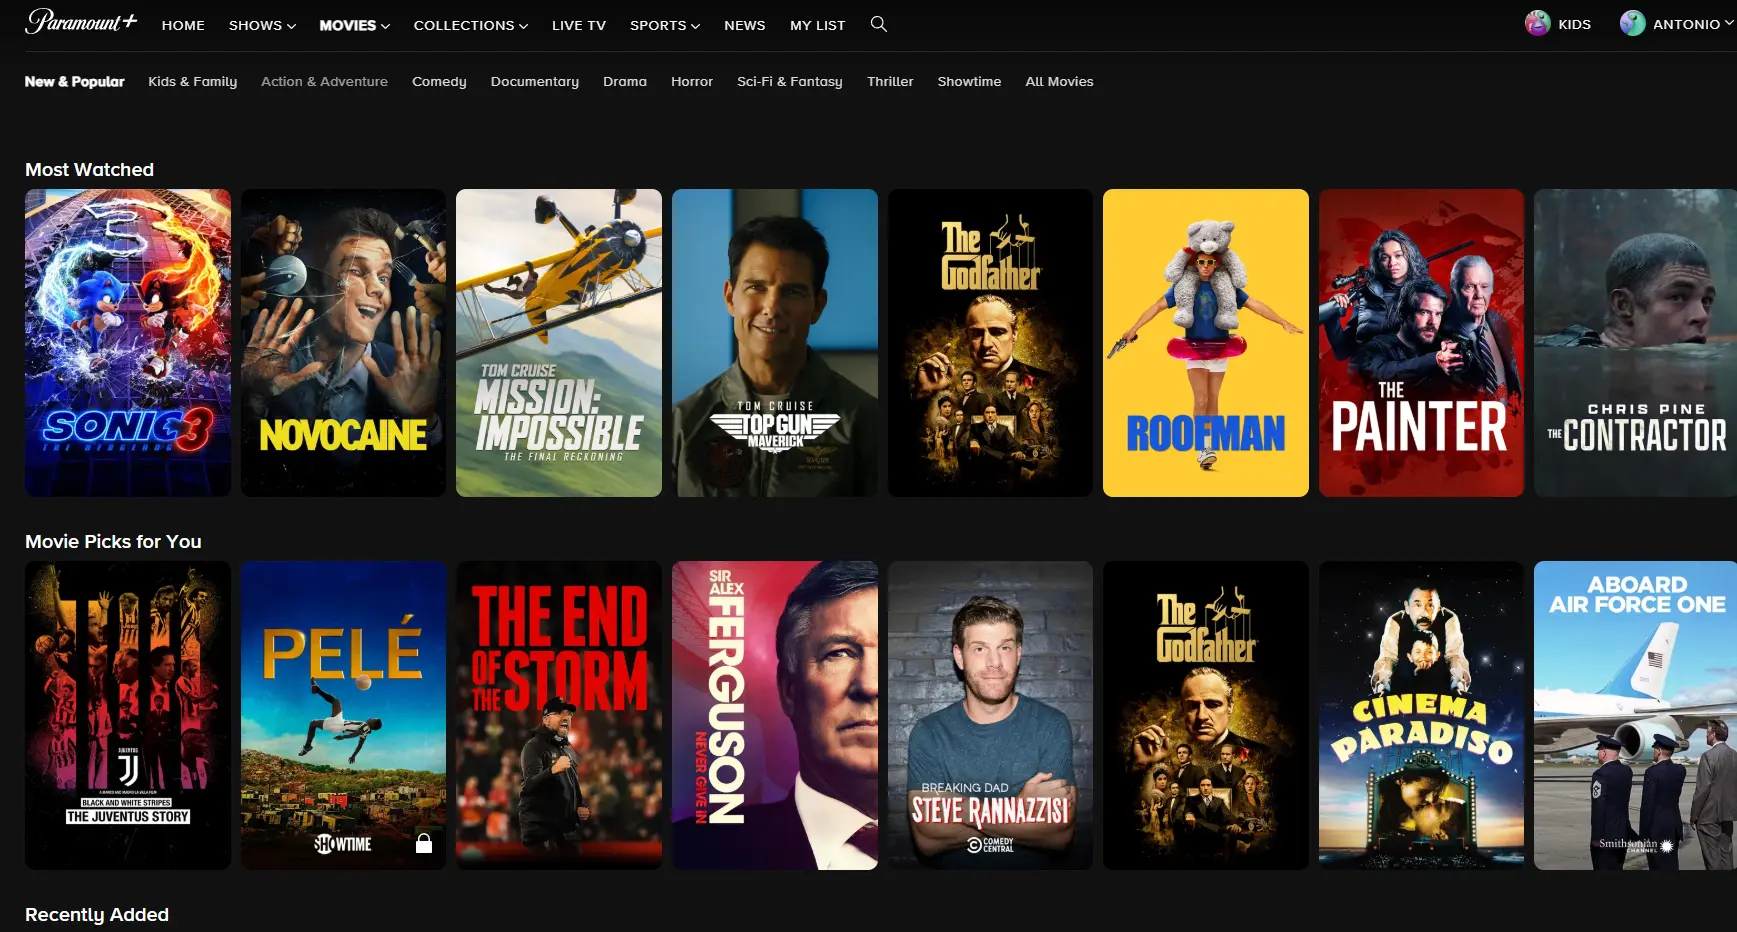Select the Pelé movie poster
This screenshot has height=932, width=1737.
pos(343,715)
